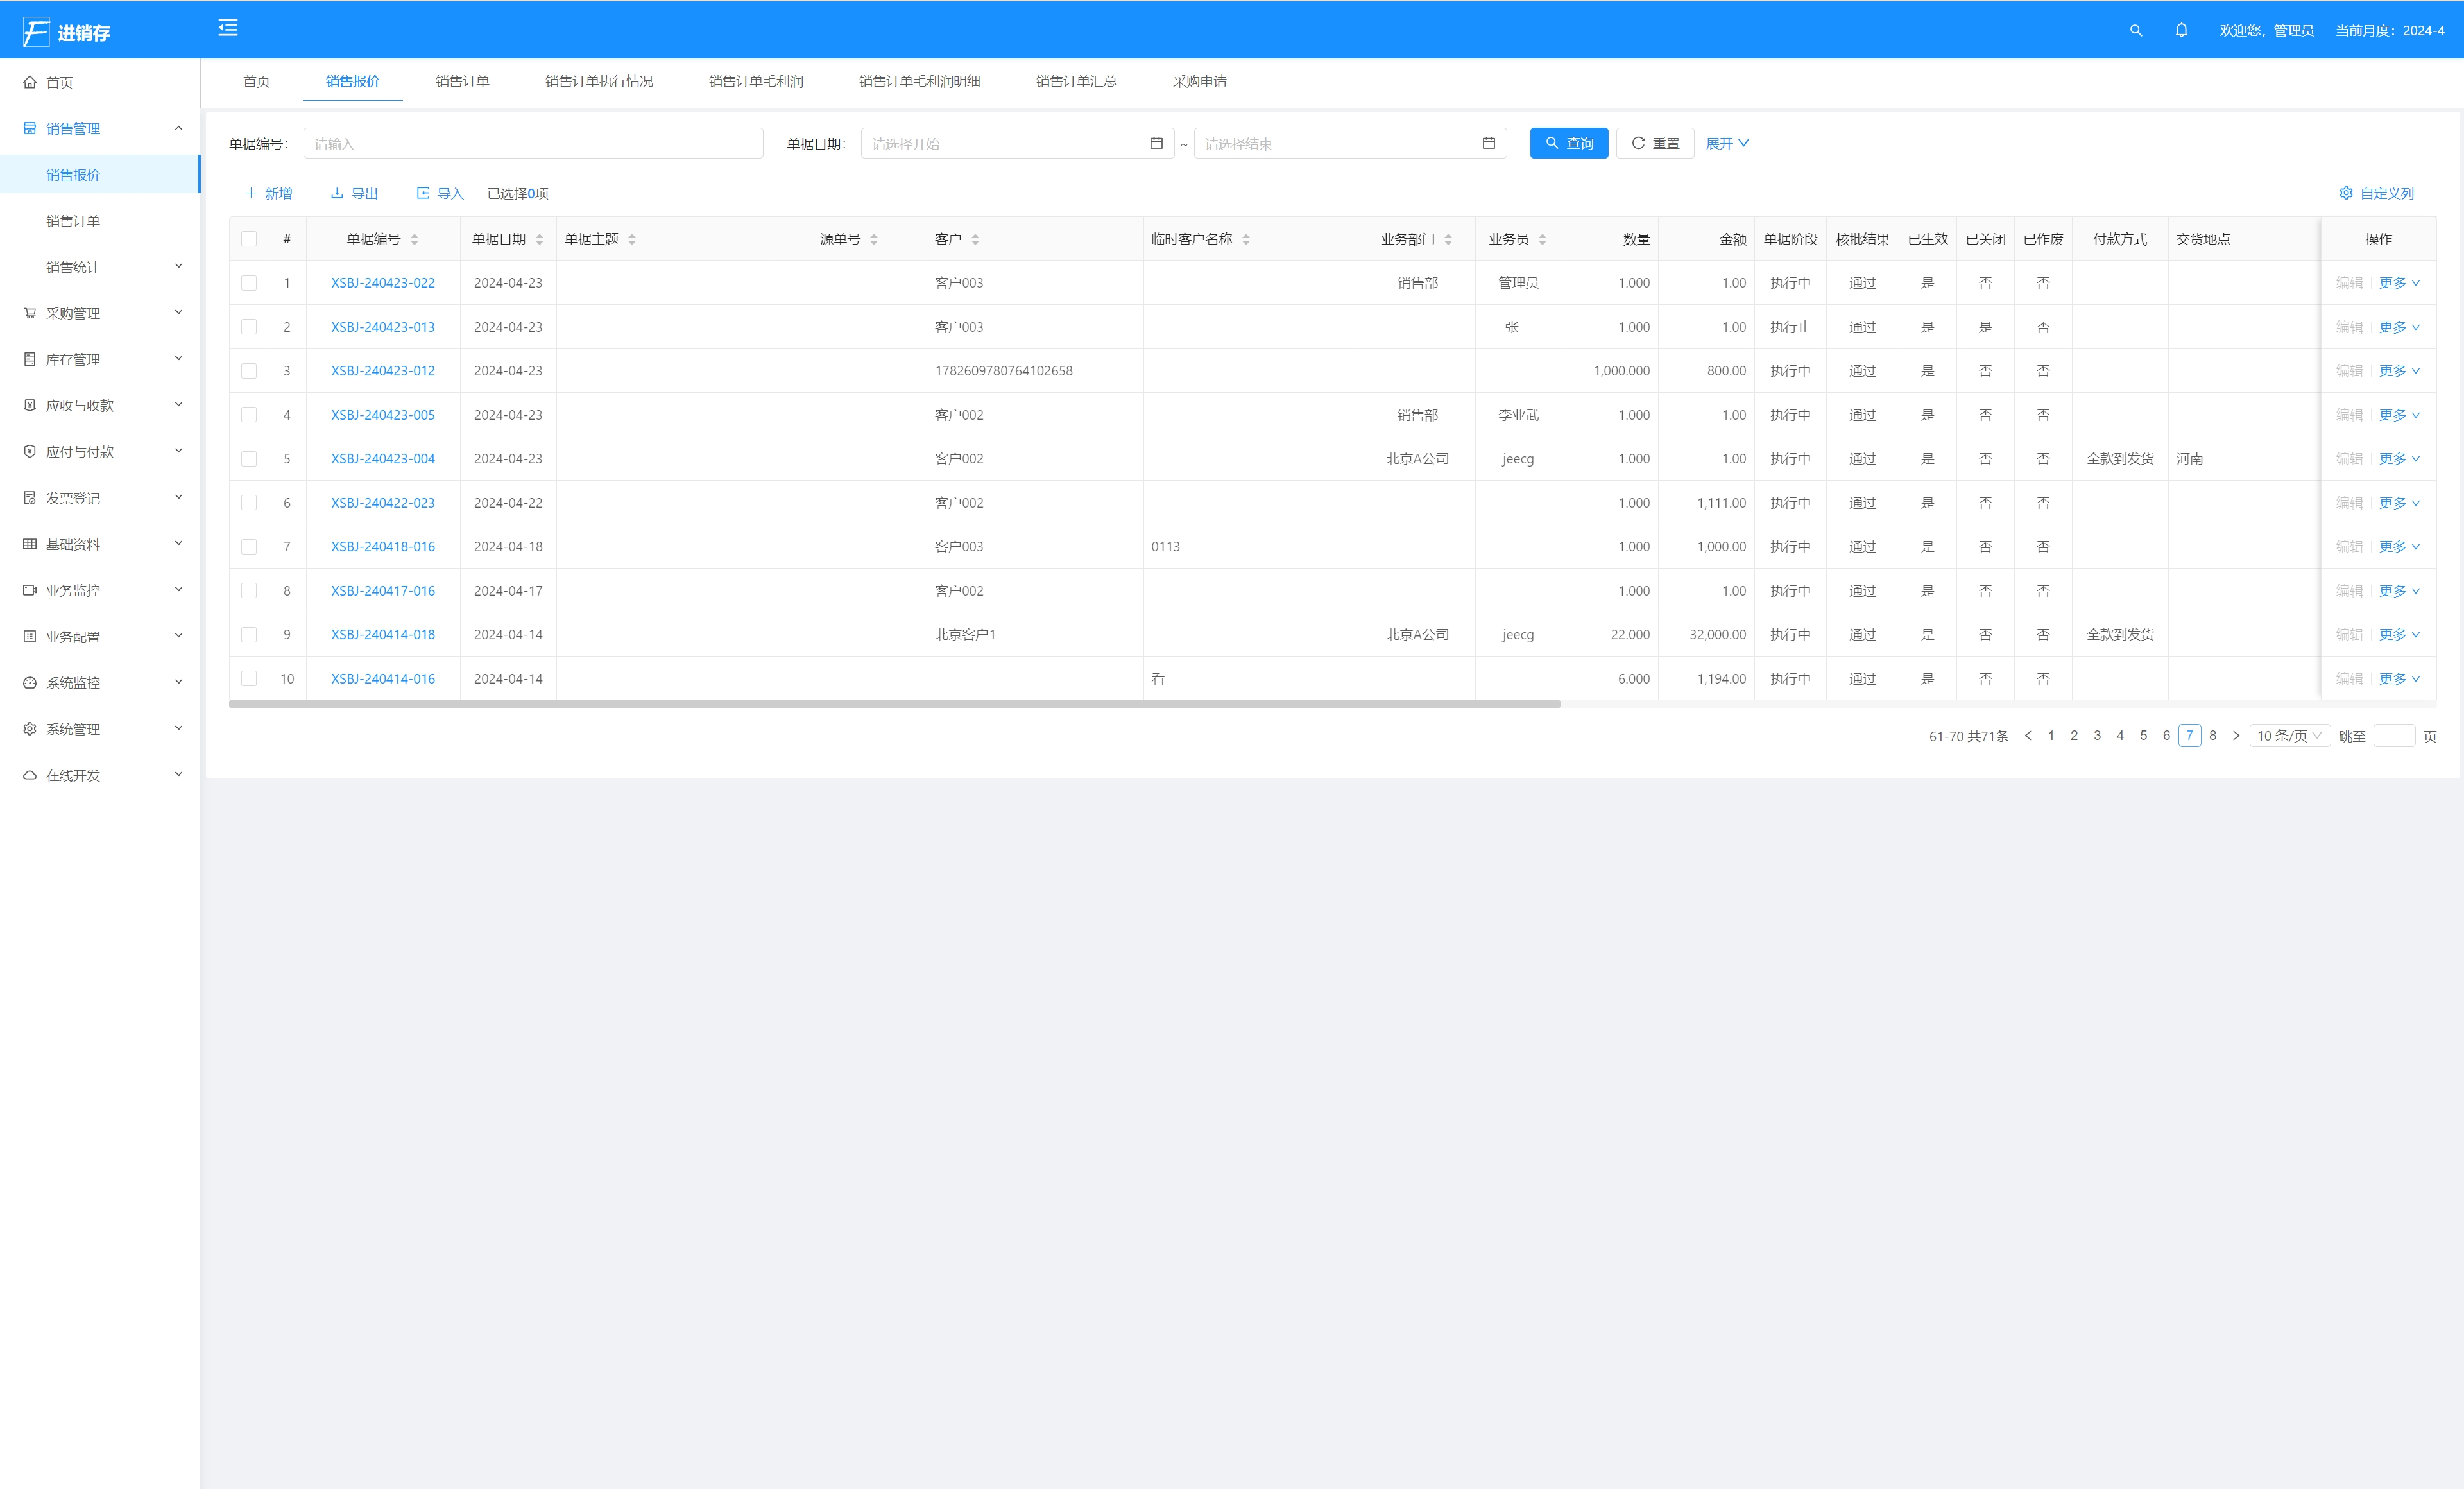The height and width of the screenshot is (1489, 2464).
Task: Toggle the select-all checkbox in table header
Action: (x=249, y=239)
